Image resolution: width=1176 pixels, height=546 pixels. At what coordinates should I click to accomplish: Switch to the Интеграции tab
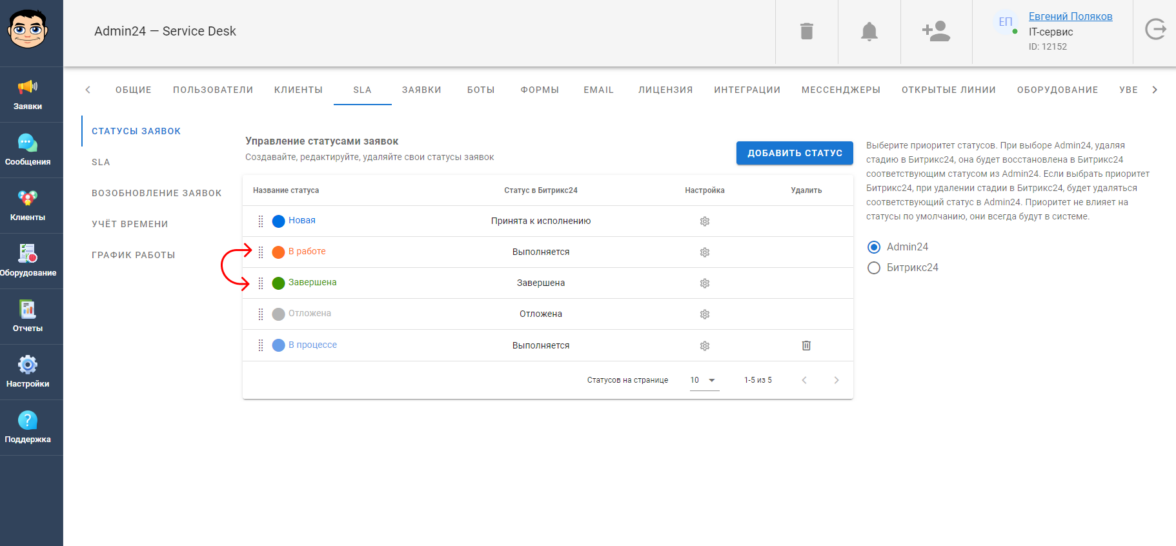click(x=746, y=90)
